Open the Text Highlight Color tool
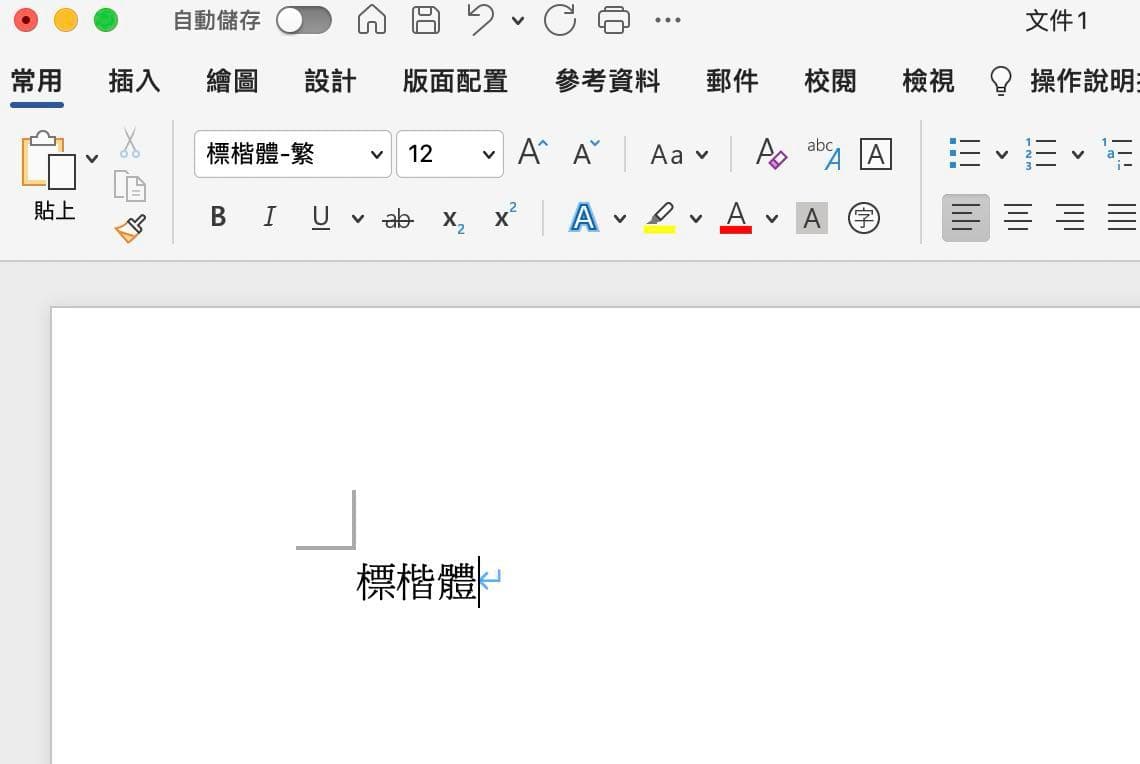The width and height of the screenshot is (1140, 764). (661, 218)
